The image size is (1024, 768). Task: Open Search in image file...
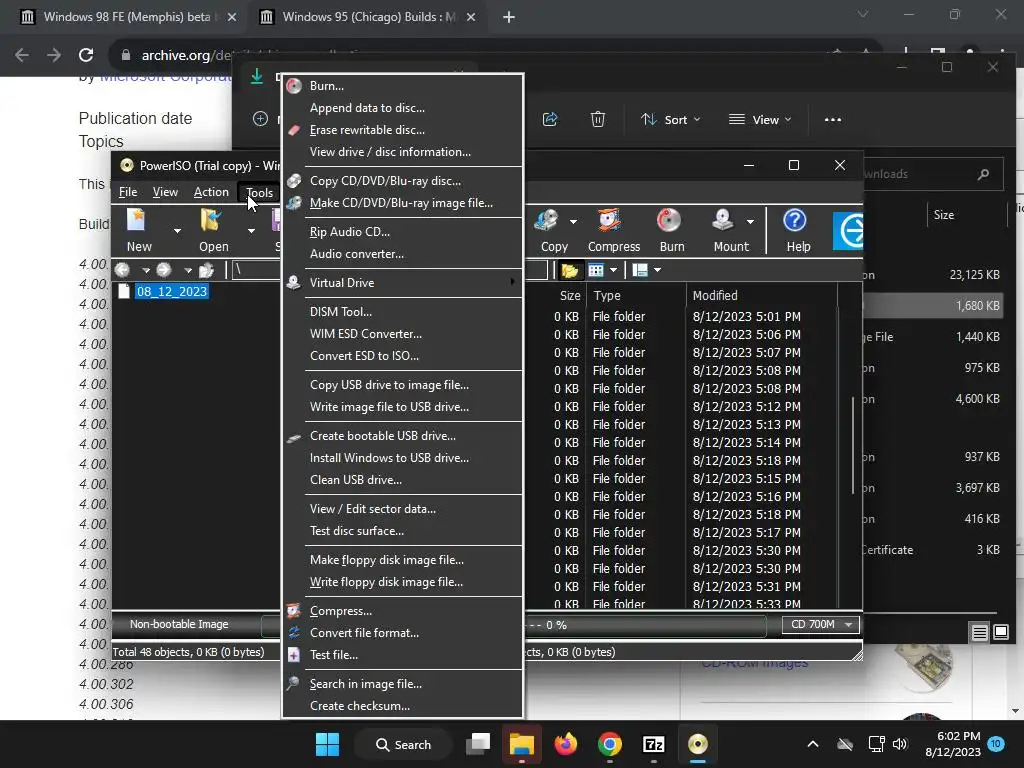403,684
